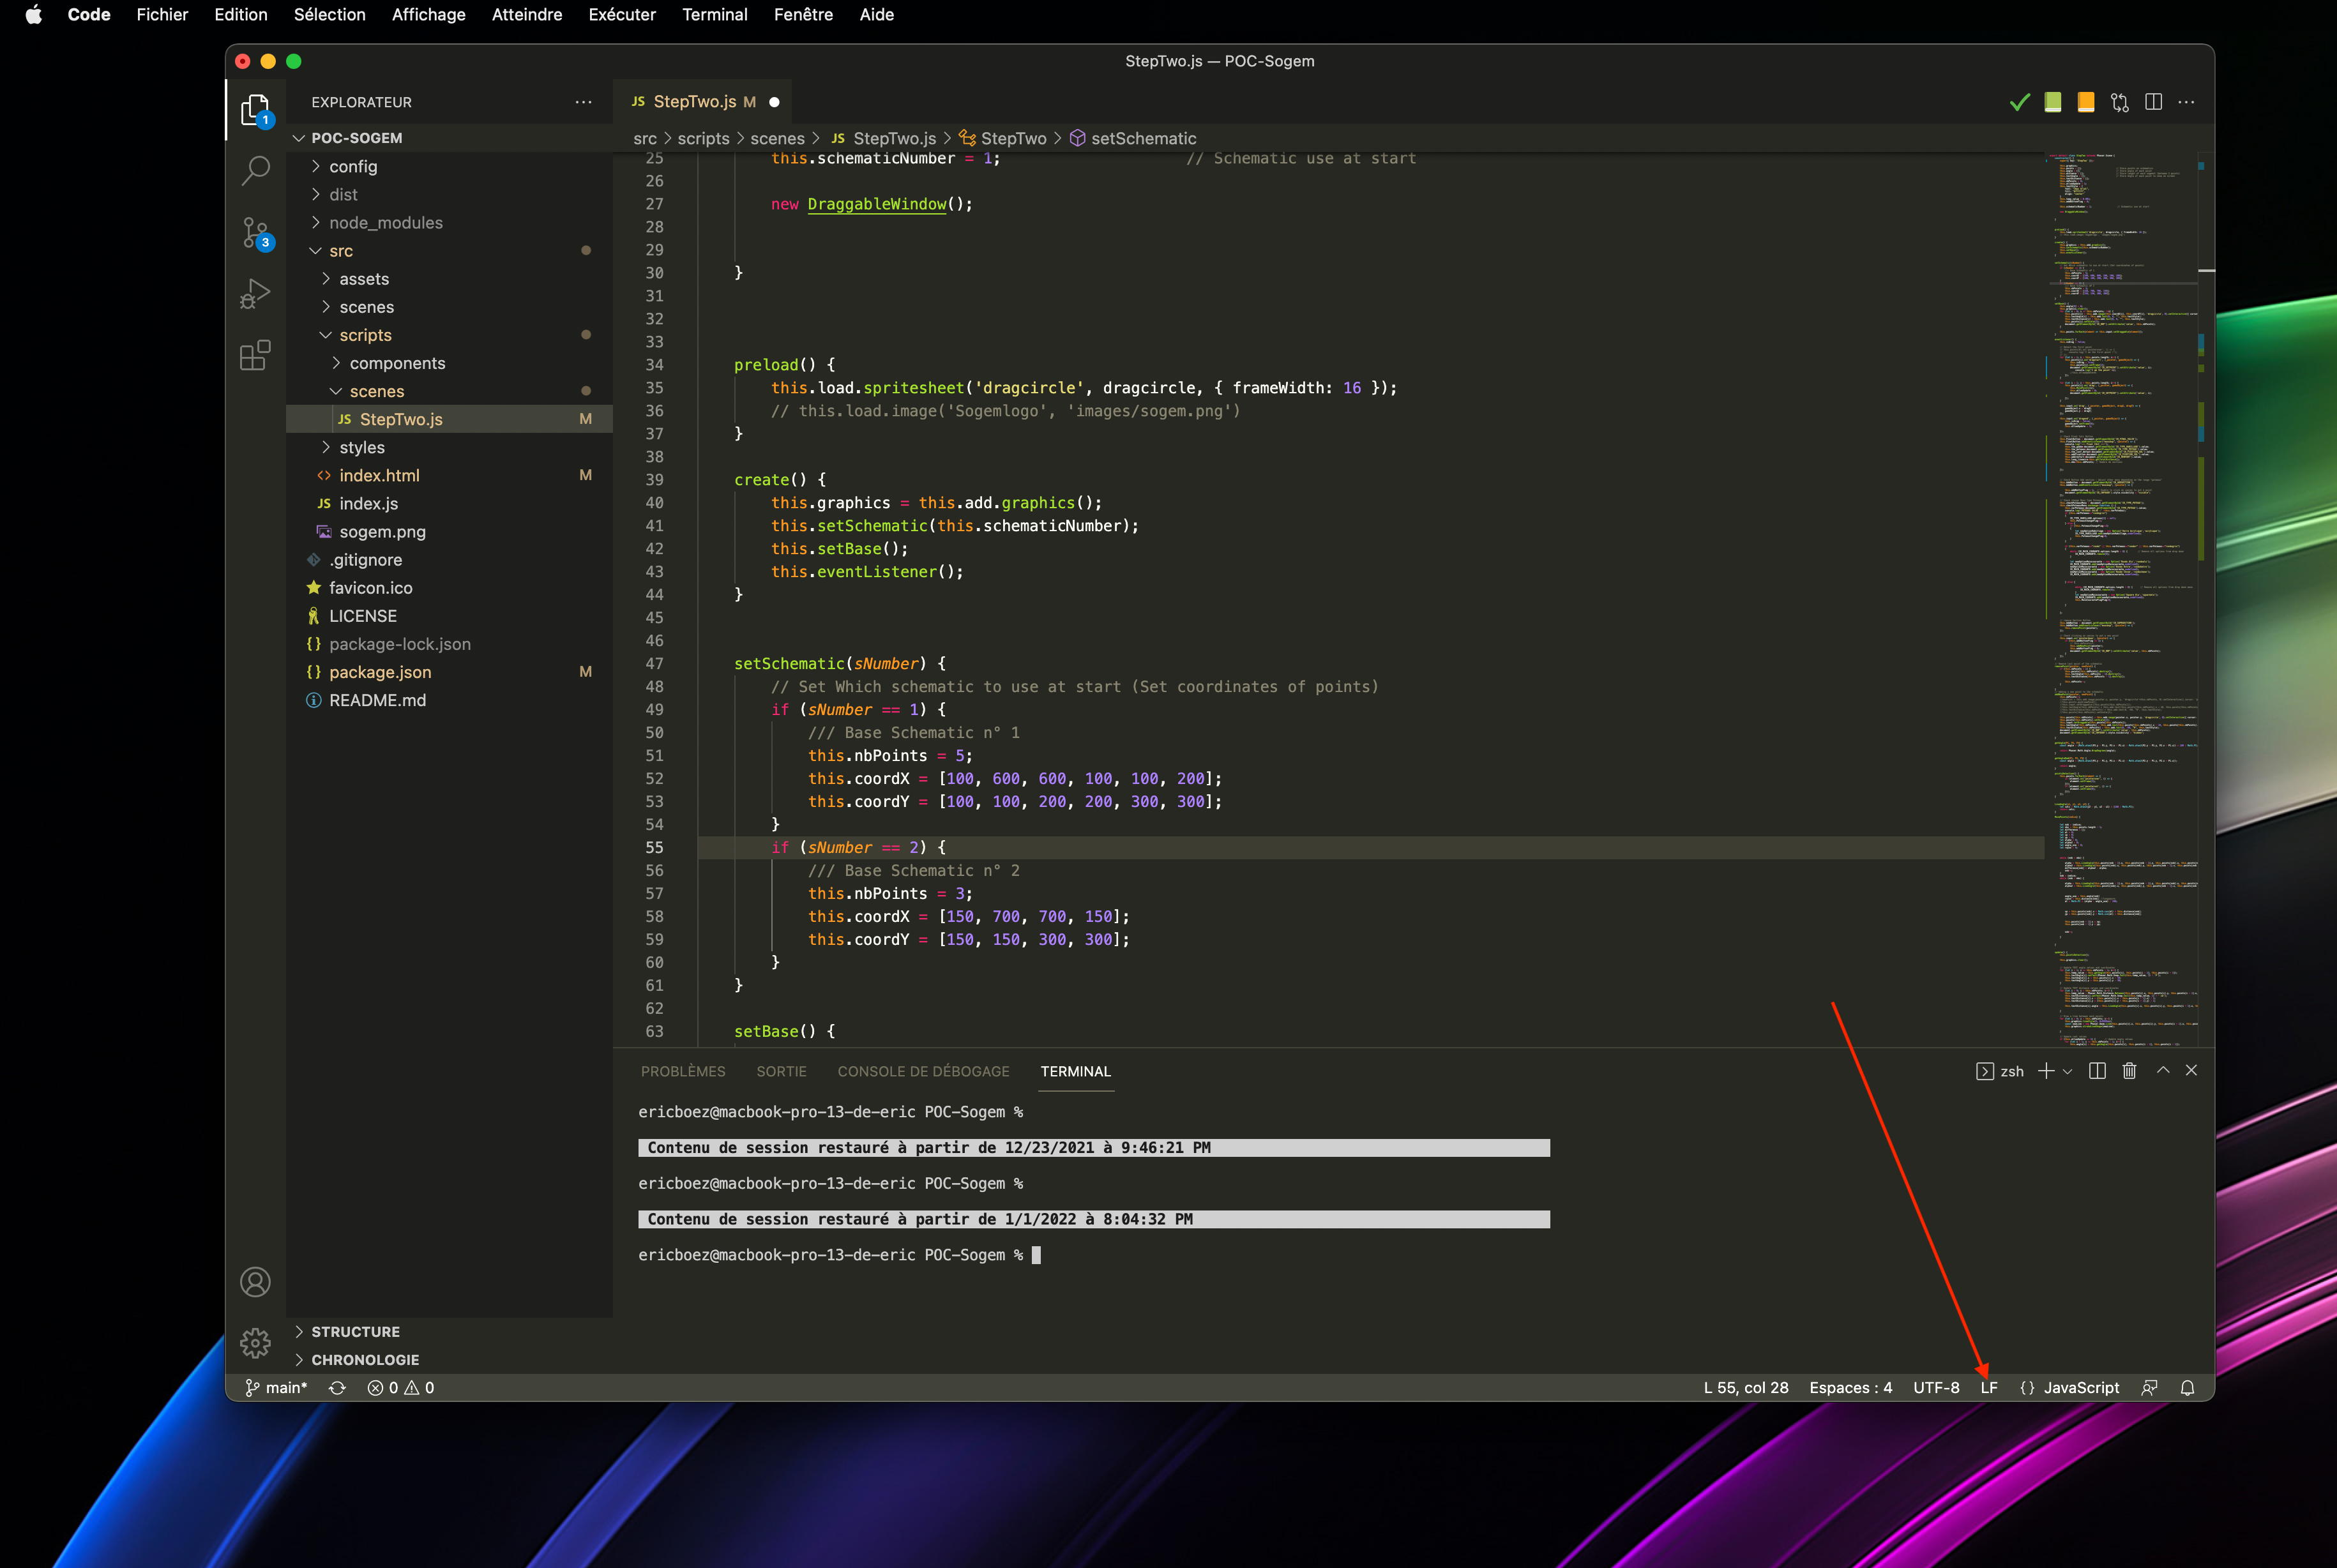Viewport: 2337px width, 1568px height.
Task: Switch to the PROBLÈMES panel tab
Action: pyautogui.click(x=683, y=1071)
